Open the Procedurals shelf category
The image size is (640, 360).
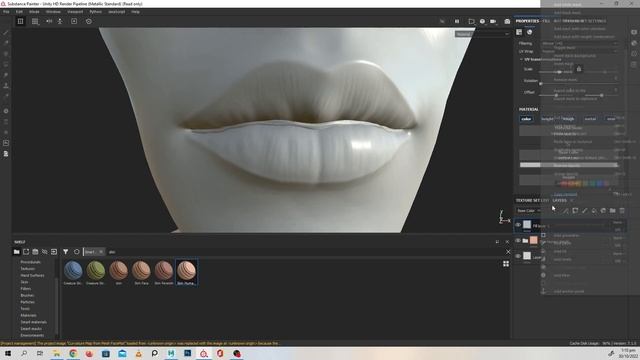(30, 262)
